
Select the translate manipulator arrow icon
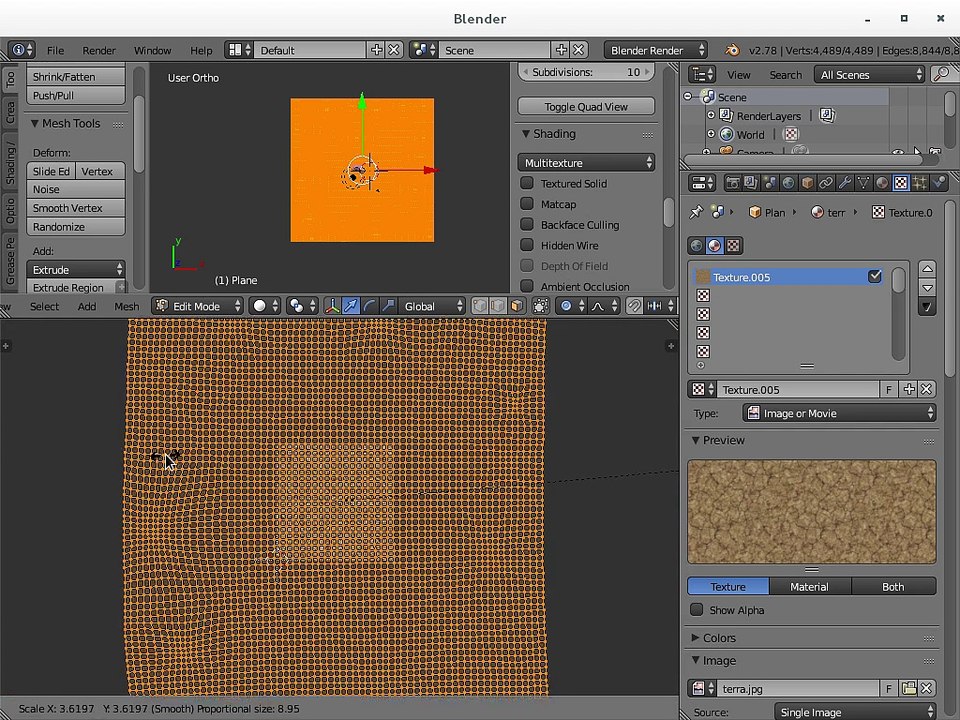pyautogui.click(x=351, y=306)
